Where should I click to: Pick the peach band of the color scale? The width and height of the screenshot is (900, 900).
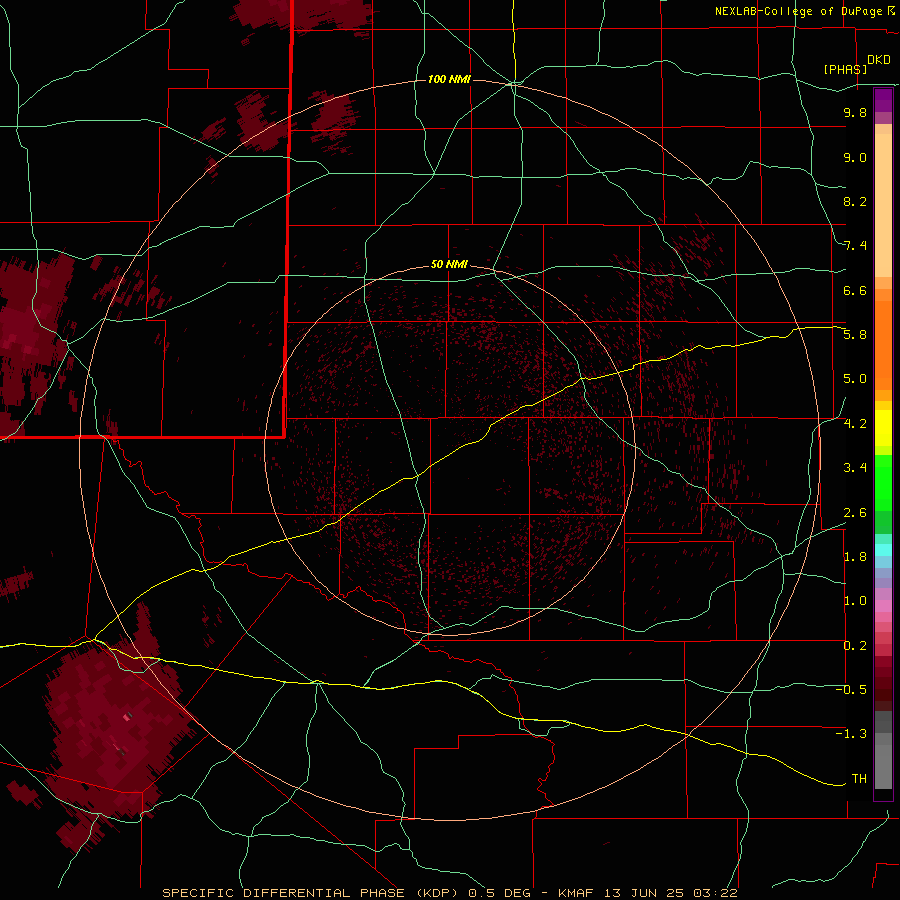pos(883,207)
